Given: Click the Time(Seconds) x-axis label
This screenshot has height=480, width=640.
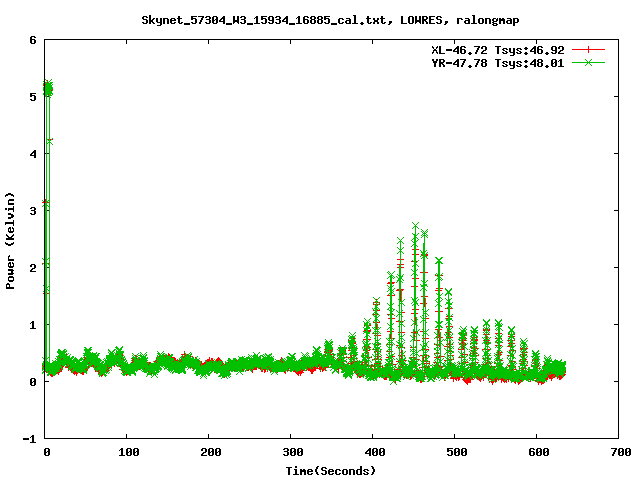Looking at the screenshot, I should pyautogui.click(x=331, y=471).
